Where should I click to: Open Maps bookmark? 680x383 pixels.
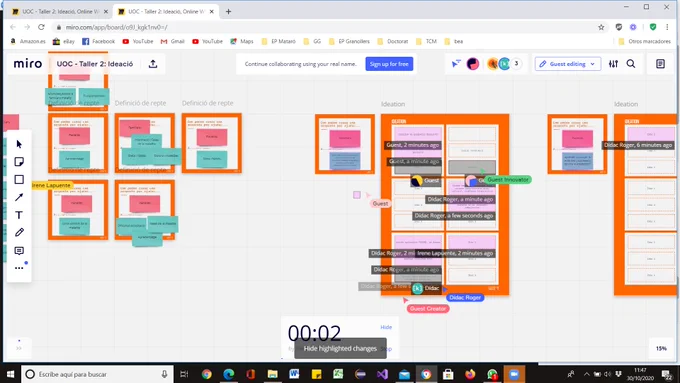pyautogui.click(x=242, y=41)
